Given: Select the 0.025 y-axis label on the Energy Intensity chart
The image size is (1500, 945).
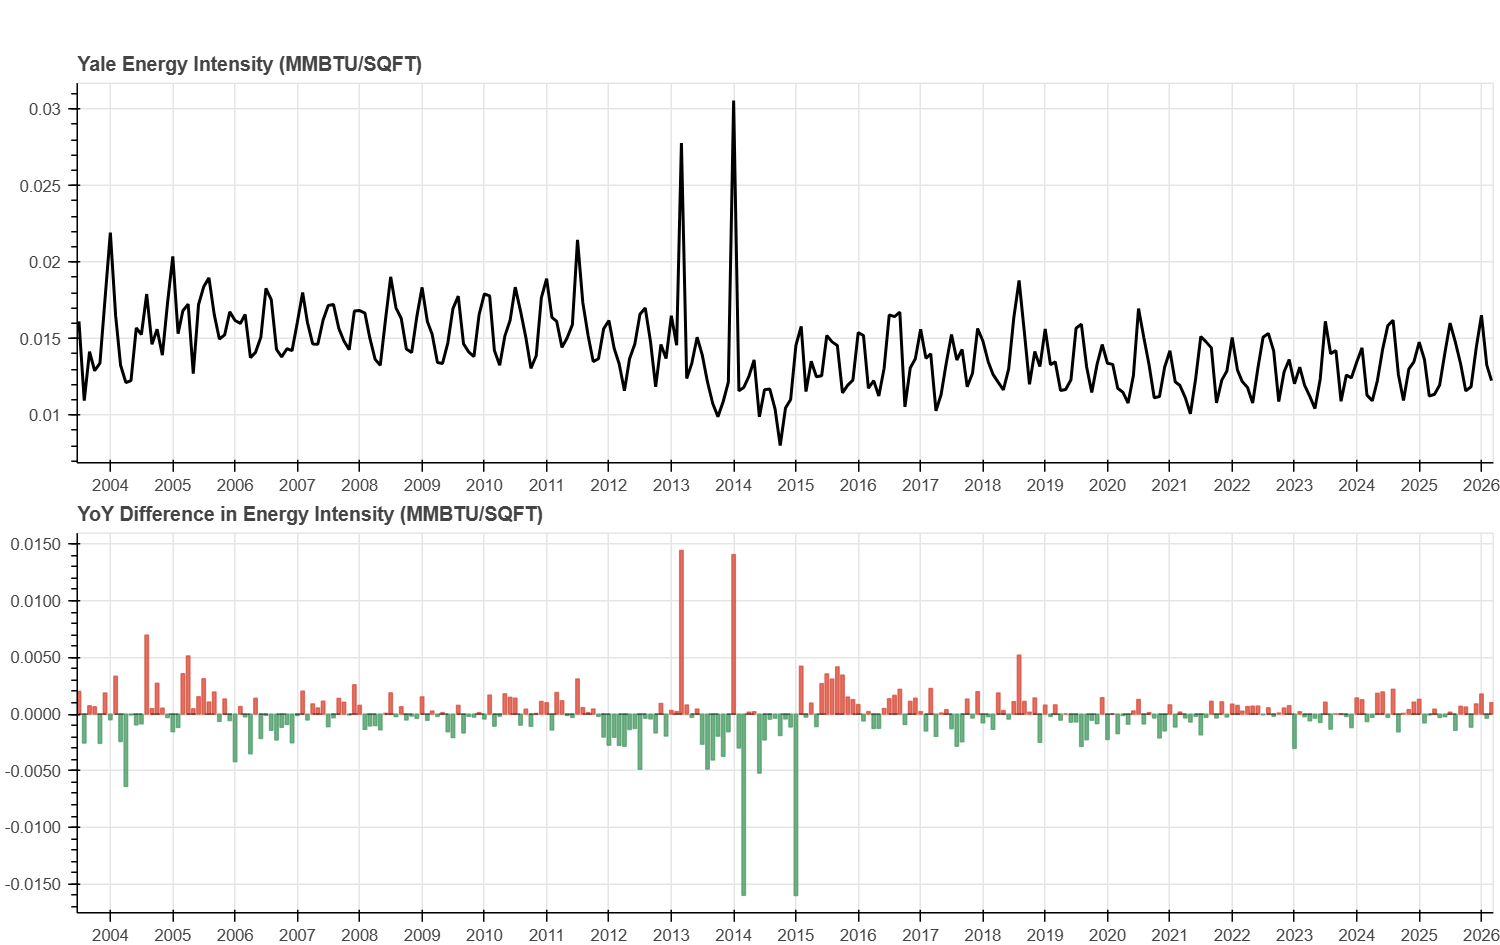Looking at the screenshot, I should pos(41,186).
